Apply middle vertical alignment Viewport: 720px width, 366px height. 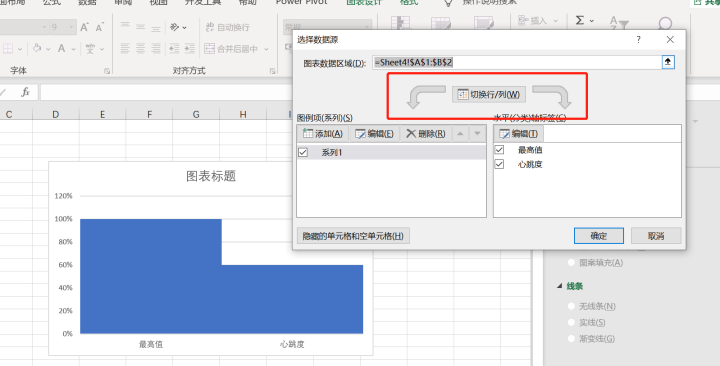(141, 27)
